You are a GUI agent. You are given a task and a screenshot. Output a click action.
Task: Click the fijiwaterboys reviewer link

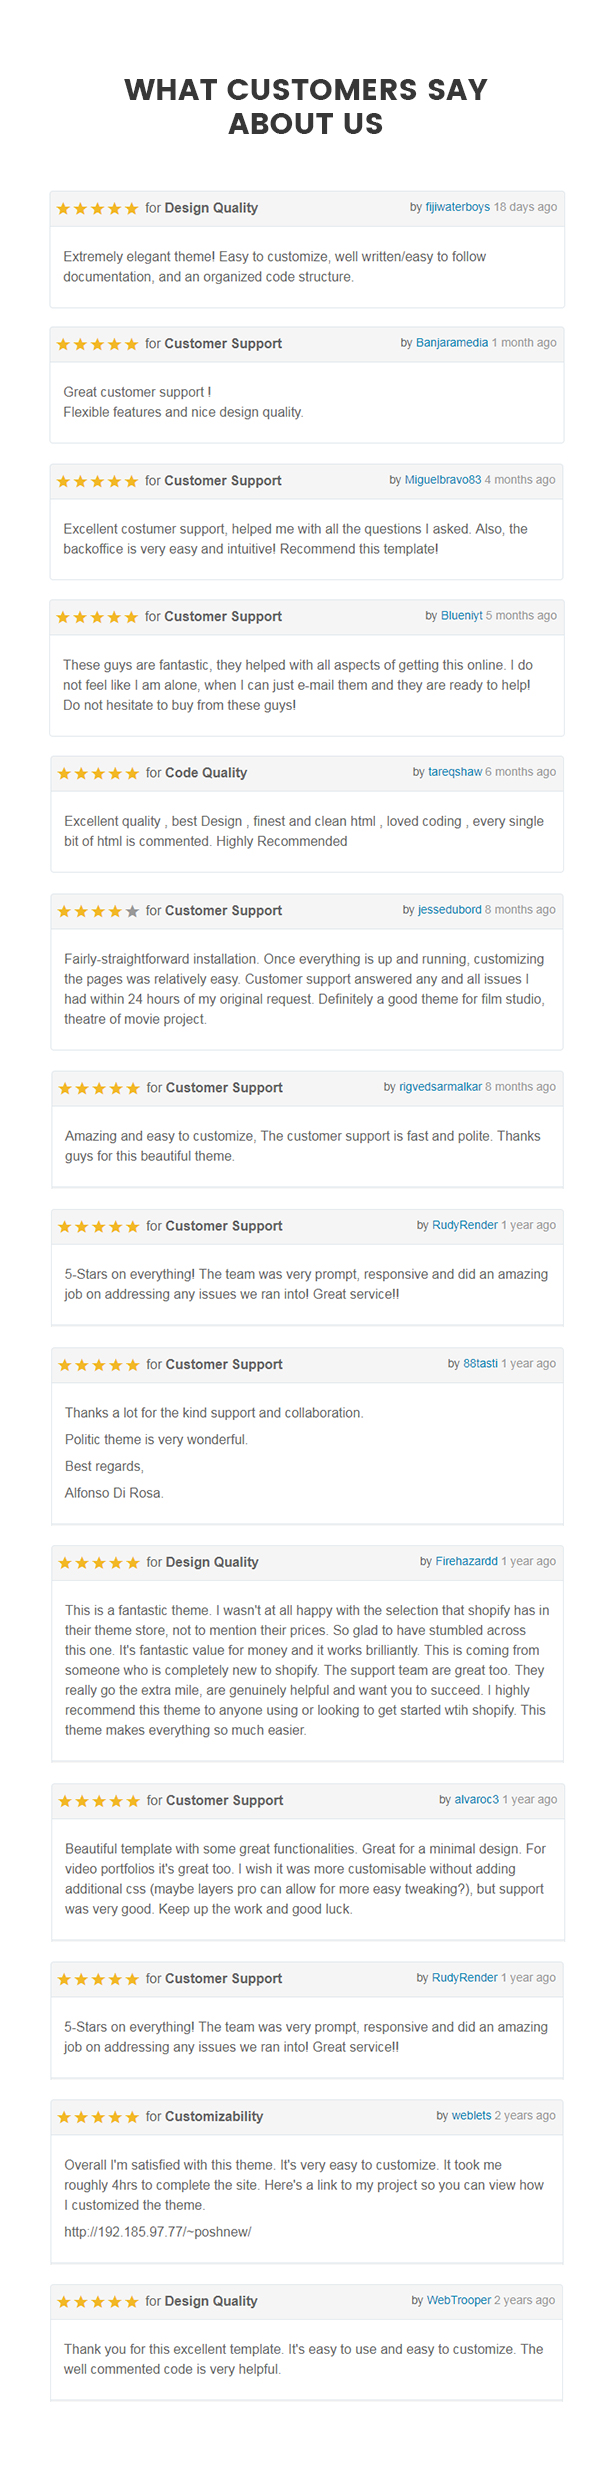tap(457, 207)
